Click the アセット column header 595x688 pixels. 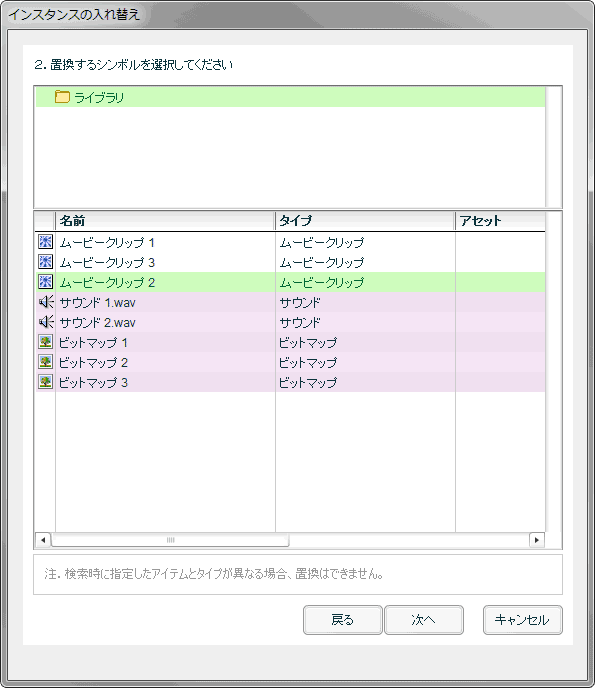tap(500, 221)
